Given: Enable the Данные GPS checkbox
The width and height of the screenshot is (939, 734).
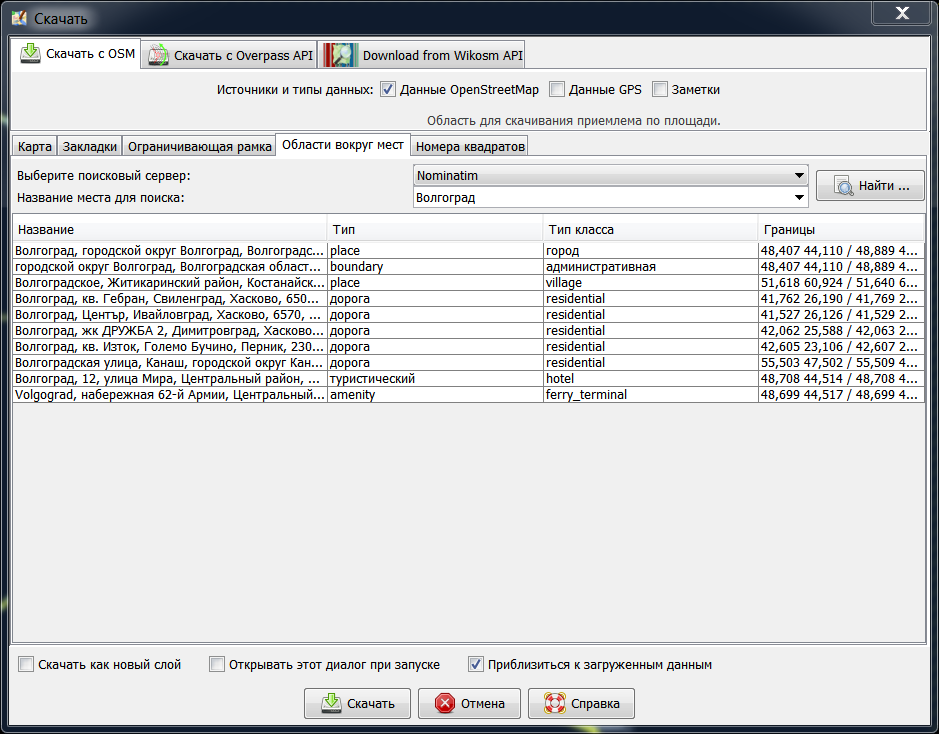Looking at the screenshot, I should pos(557,90).
